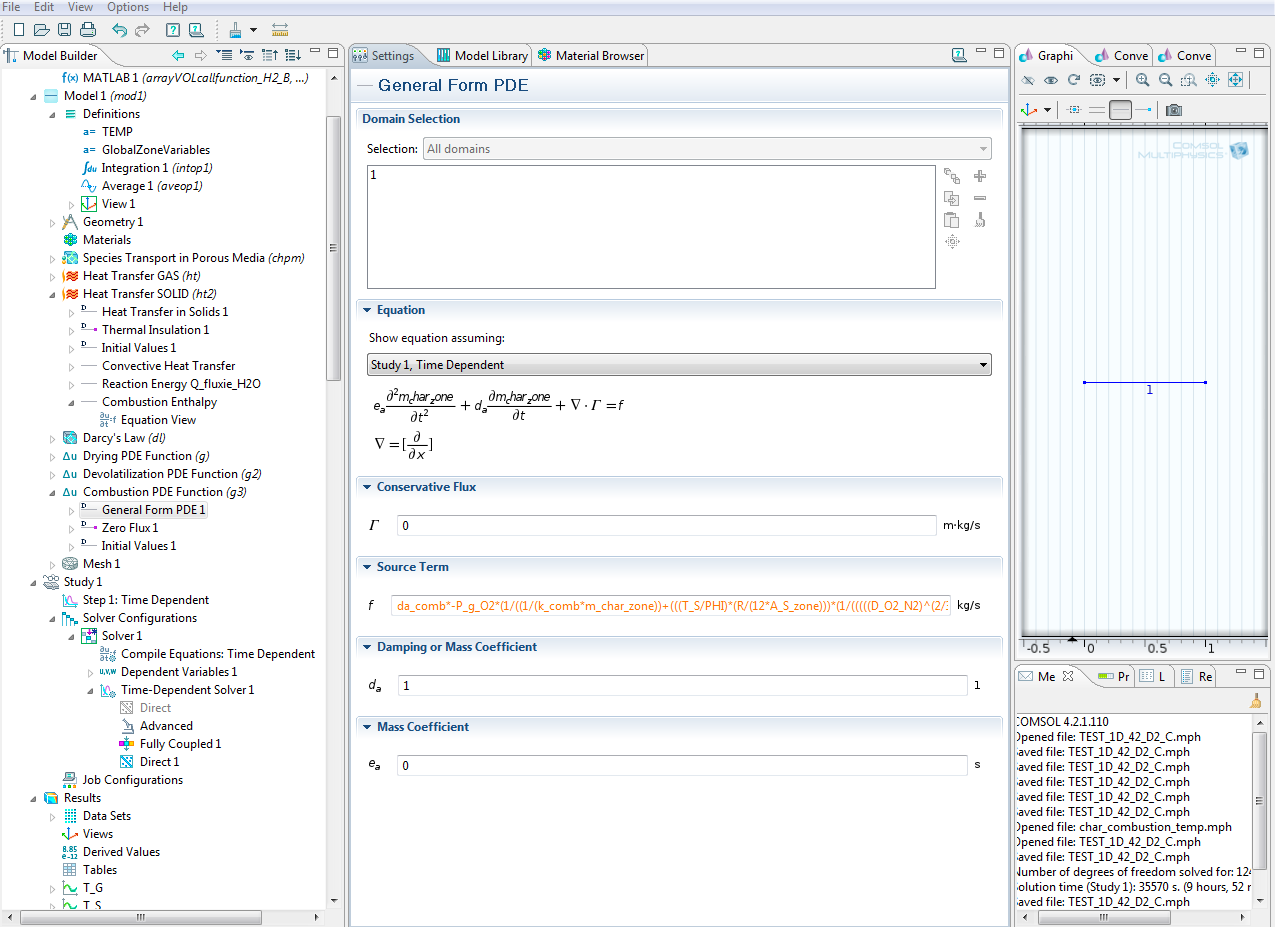This screenshot has width=1275, height=927.
Task: Select the Zero Flux 1 tree node
Action: [x=129, y=528]
